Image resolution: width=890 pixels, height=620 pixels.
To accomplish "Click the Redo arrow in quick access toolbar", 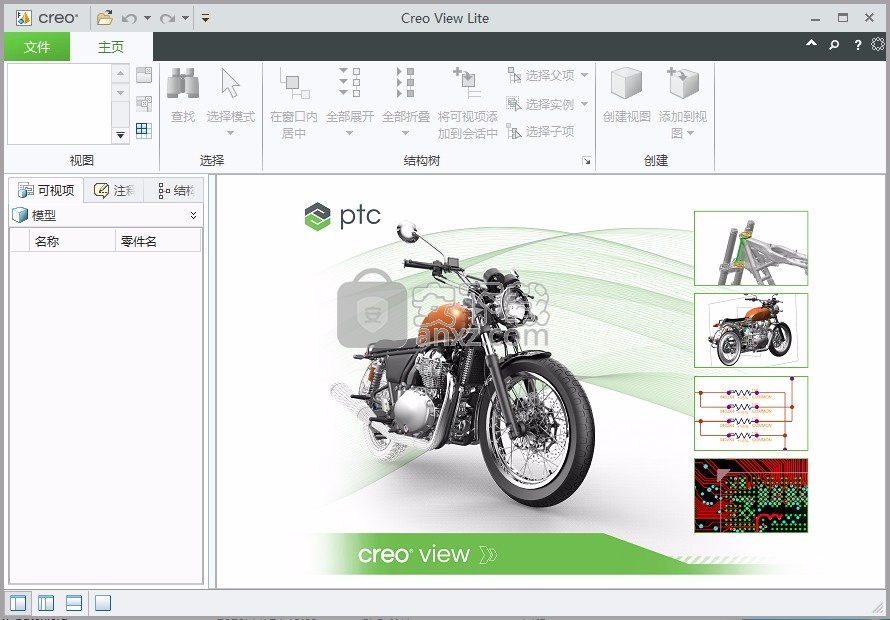I will point(167,18).
